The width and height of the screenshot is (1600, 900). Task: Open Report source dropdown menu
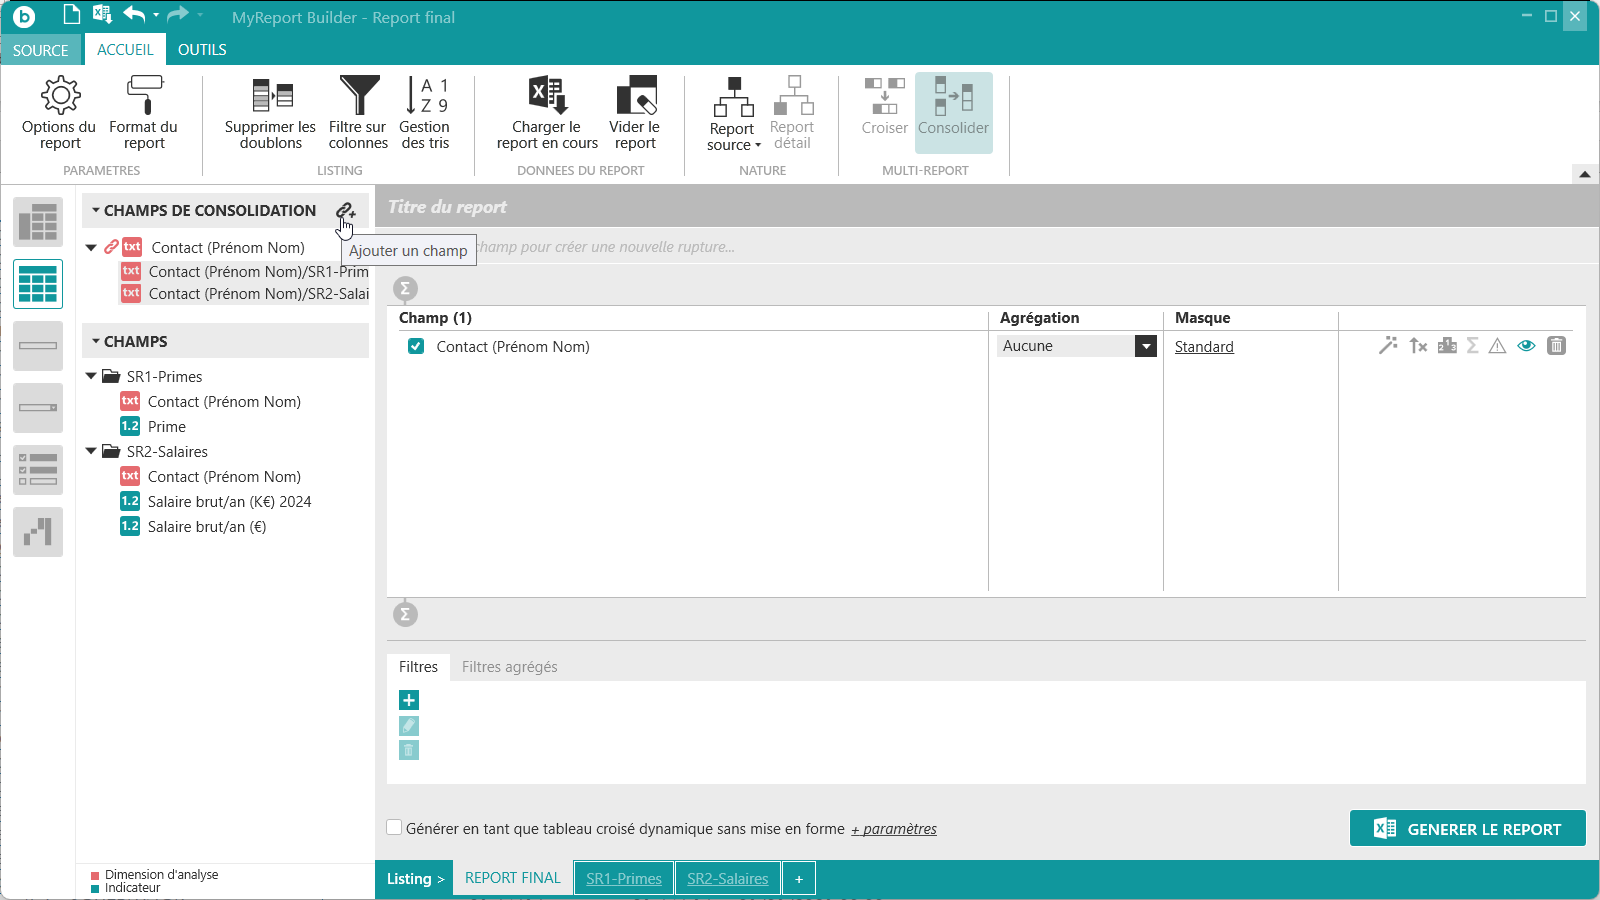[734, 137]
